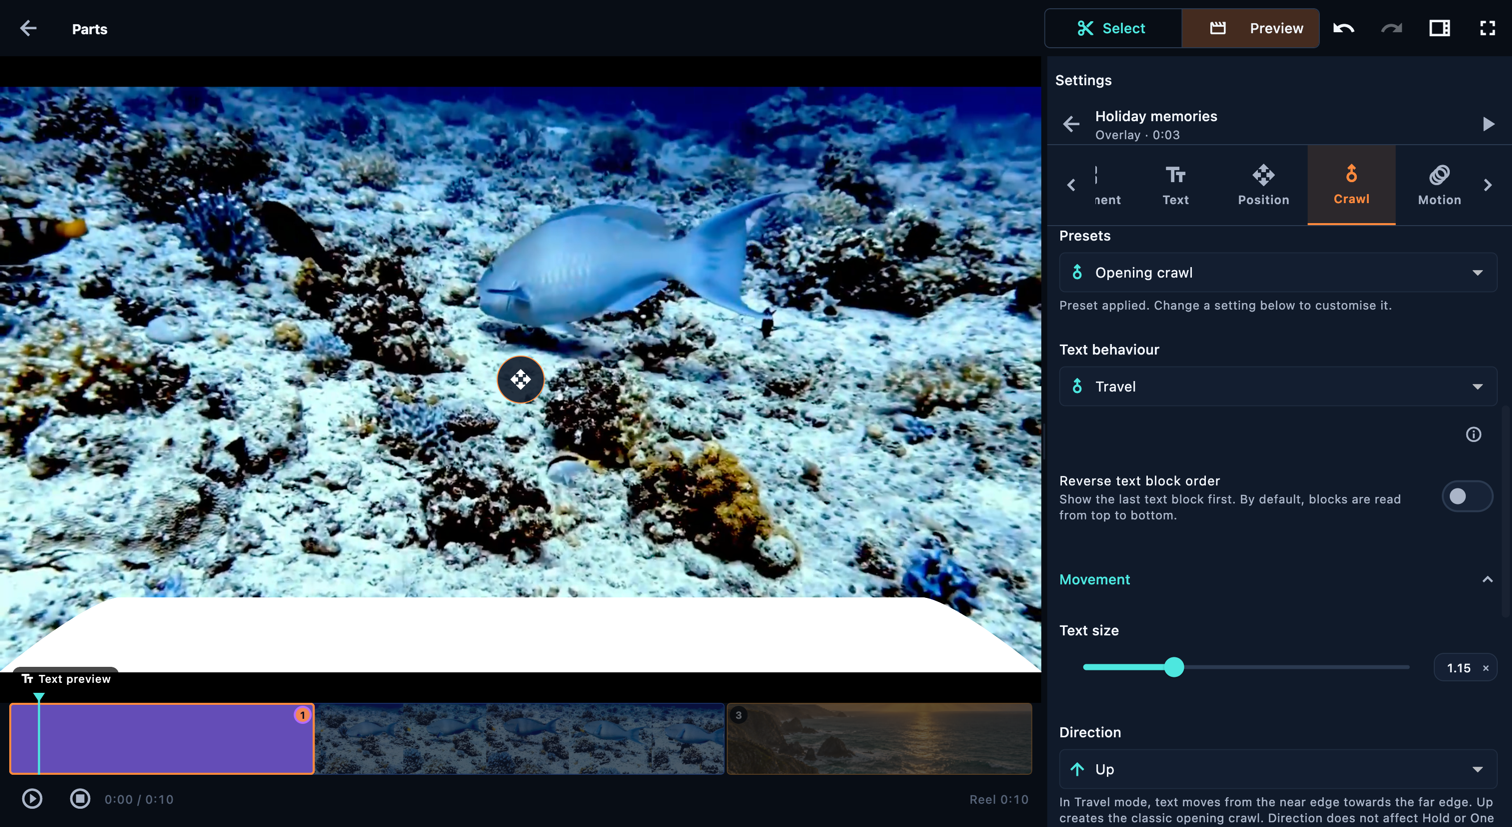This screenshot has height=827, width=1512.
Task: Play the reel from the bottom bar
Action: coord(32,799)
